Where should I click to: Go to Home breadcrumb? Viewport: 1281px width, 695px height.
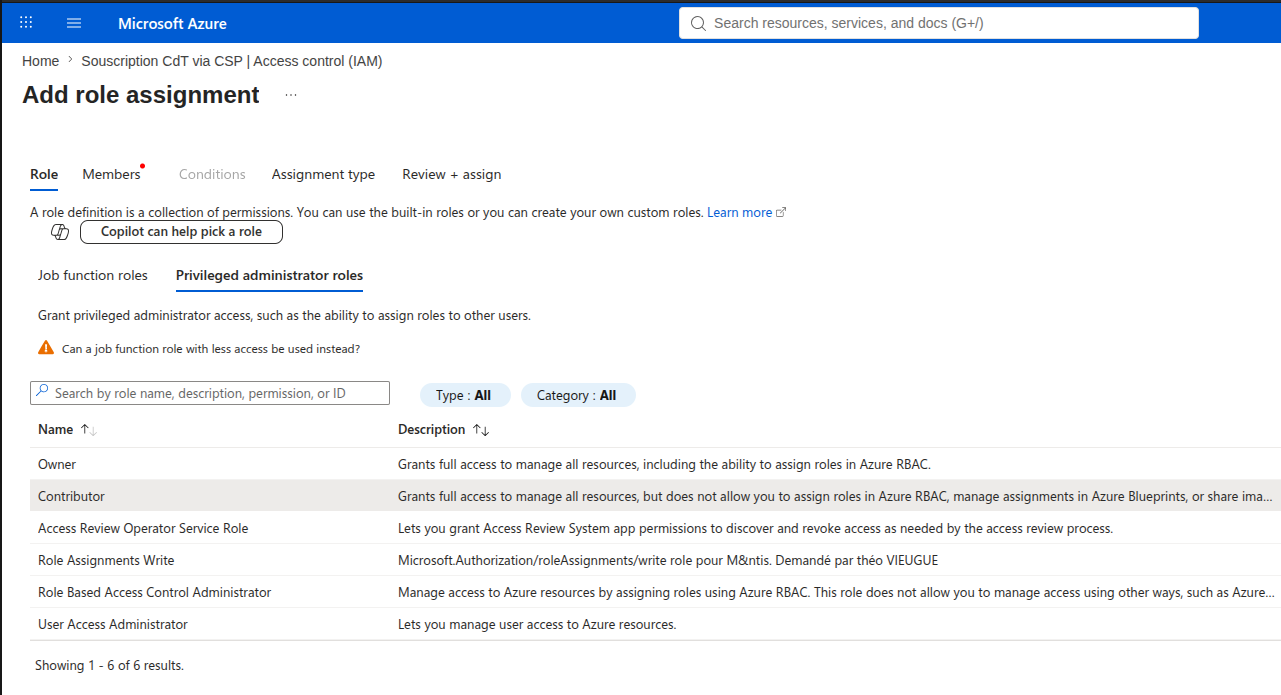point(40,61)
